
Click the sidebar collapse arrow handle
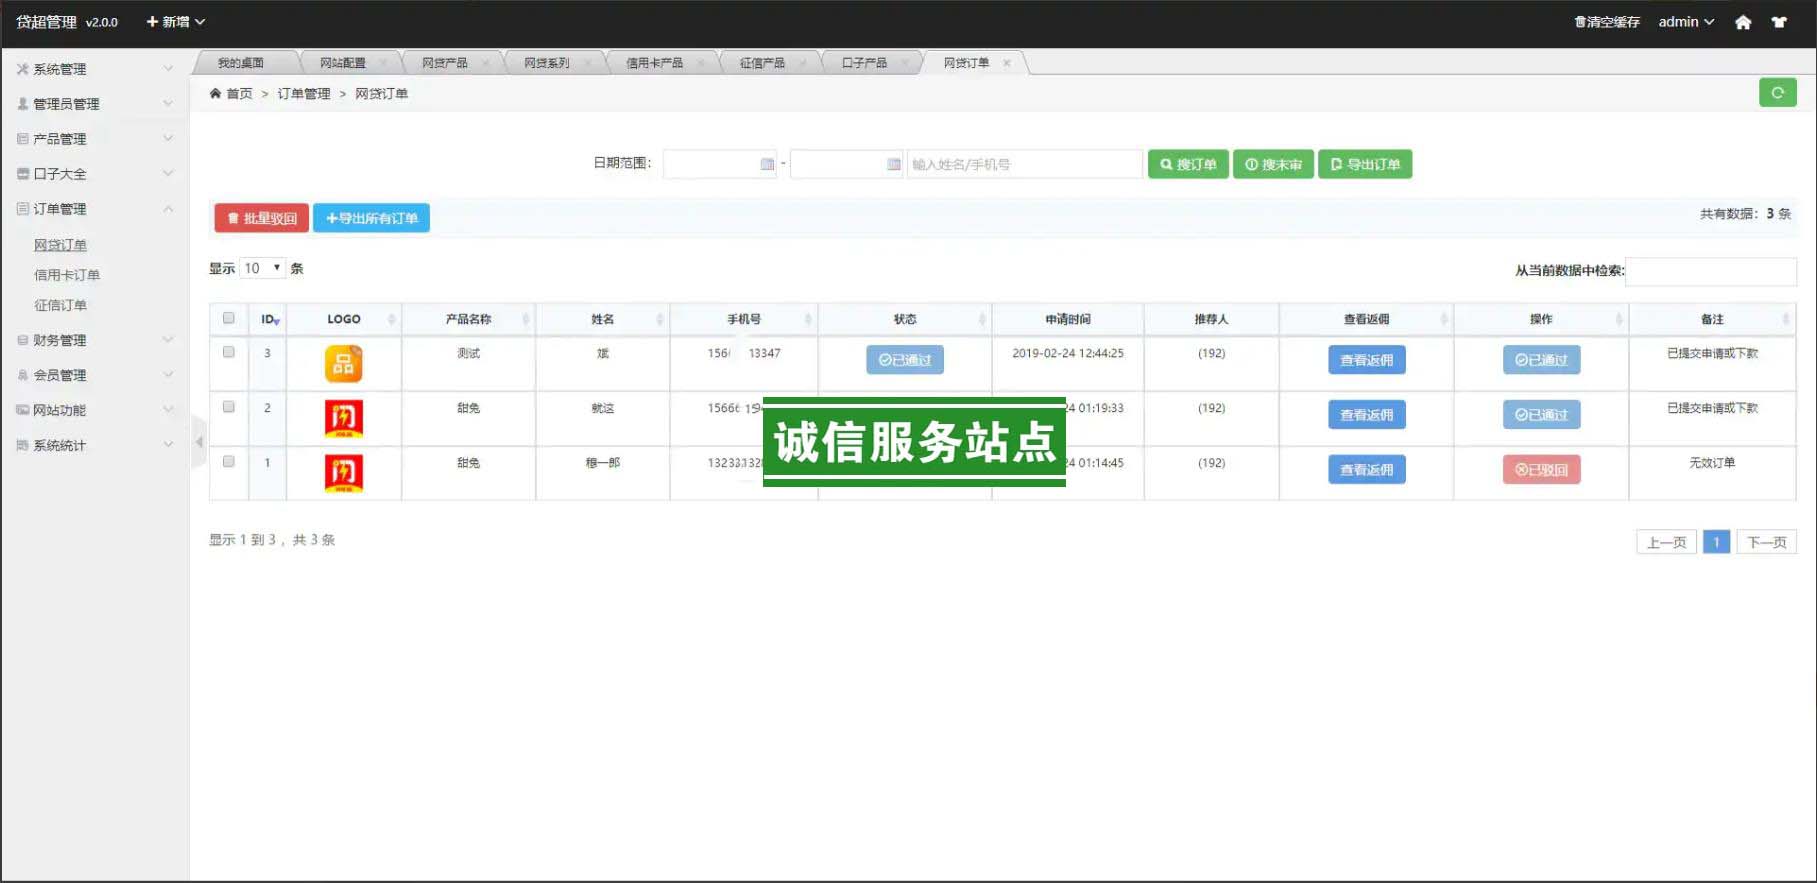pyautogui.click(x=199, y=441)
